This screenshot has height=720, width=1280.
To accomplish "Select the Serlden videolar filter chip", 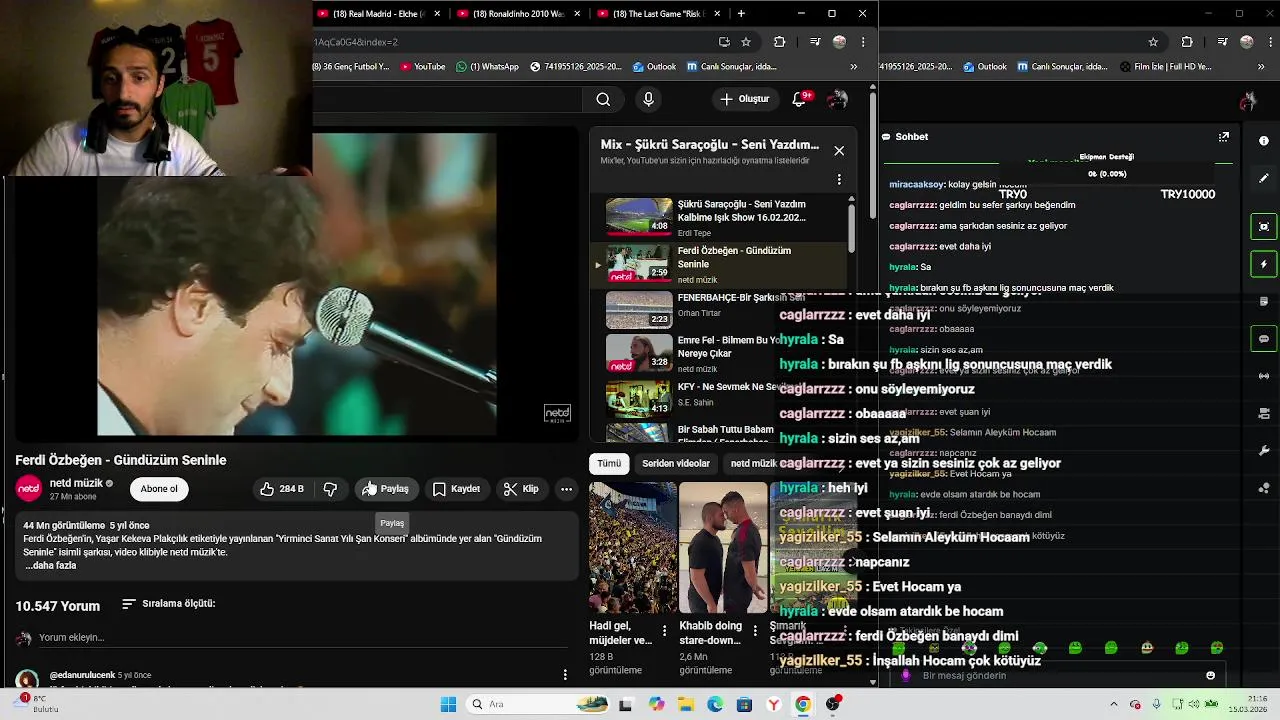I will click(x=676, y=464).
